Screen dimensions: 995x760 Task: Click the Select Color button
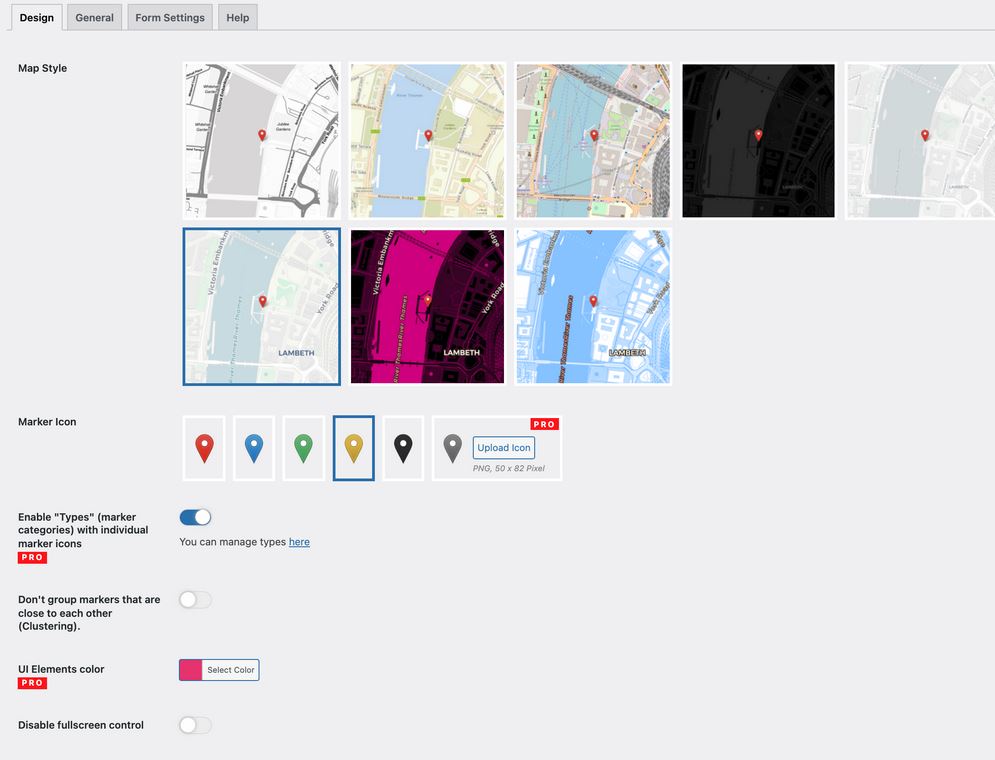(230, 670)
